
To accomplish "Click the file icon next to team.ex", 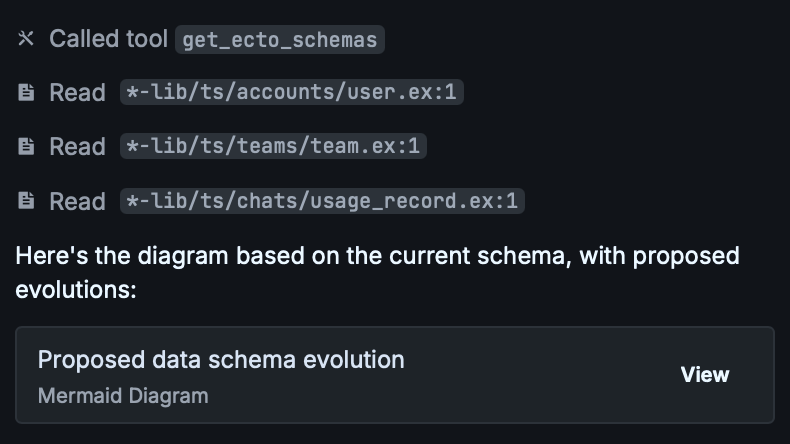I will 26,147.
